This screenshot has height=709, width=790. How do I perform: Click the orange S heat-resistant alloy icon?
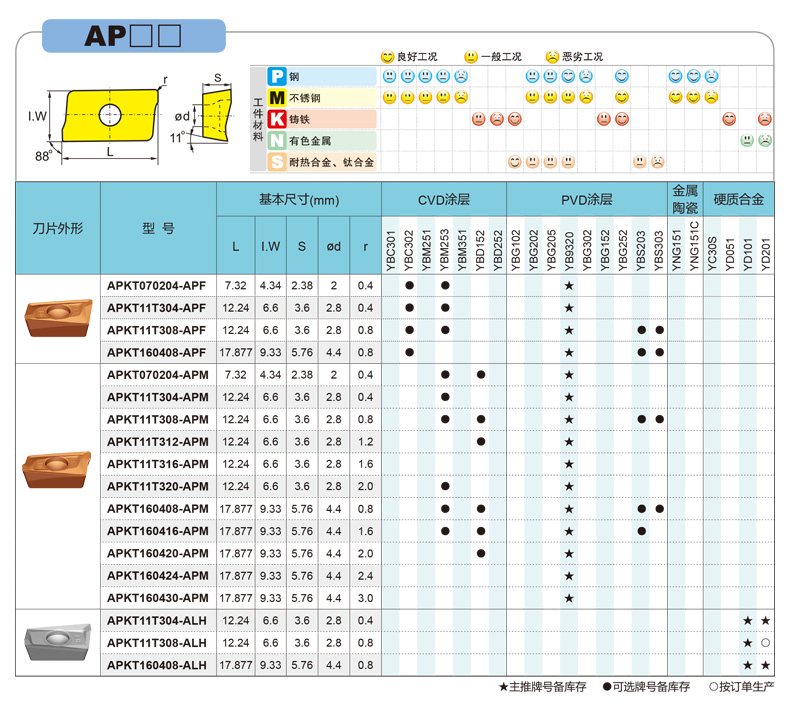click(277, 162)
